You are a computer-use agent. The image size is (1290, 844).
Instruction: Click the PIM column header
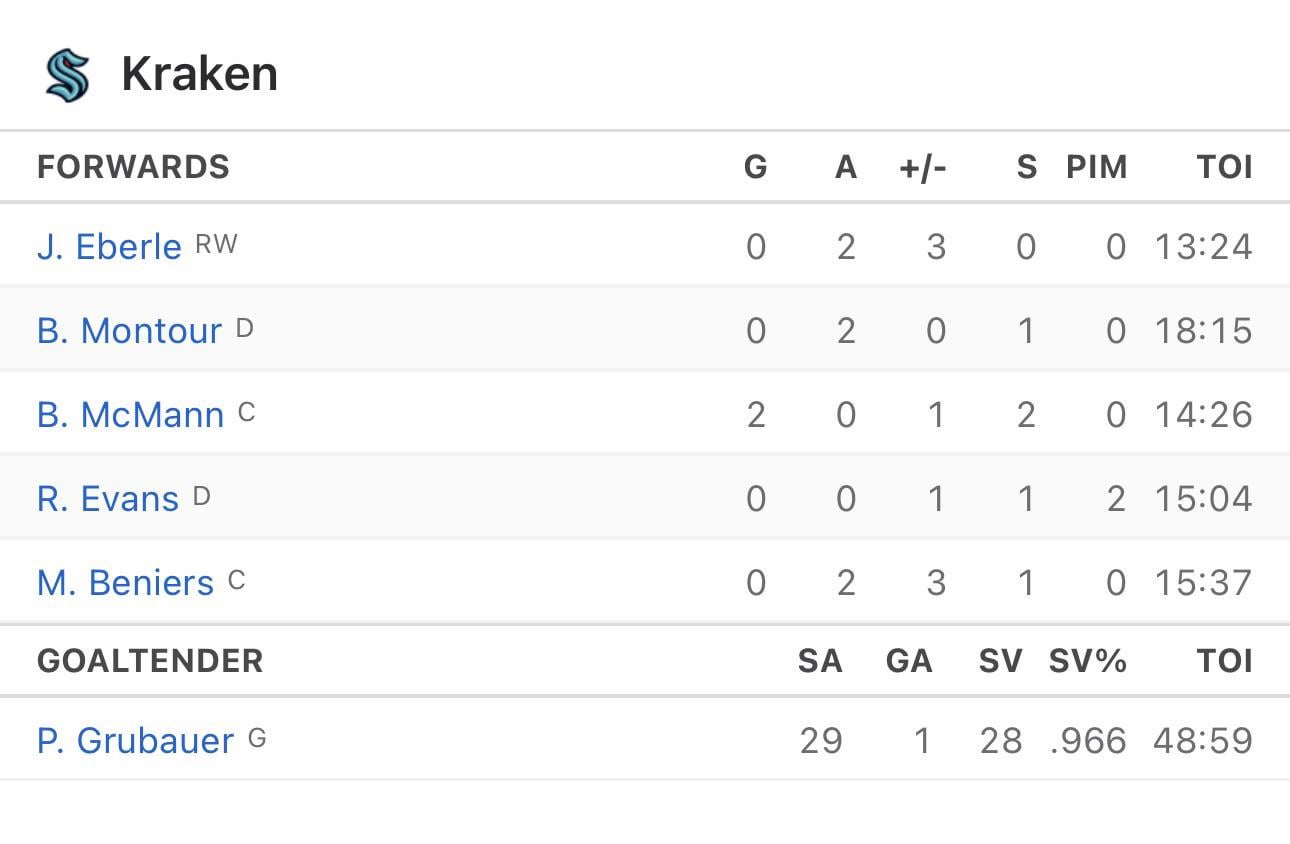(x=1097, y=167)
